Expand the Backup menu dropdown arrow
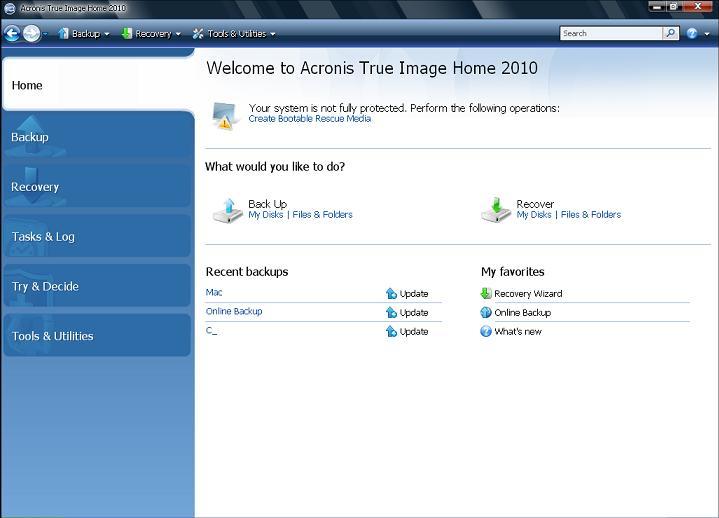 107,34
